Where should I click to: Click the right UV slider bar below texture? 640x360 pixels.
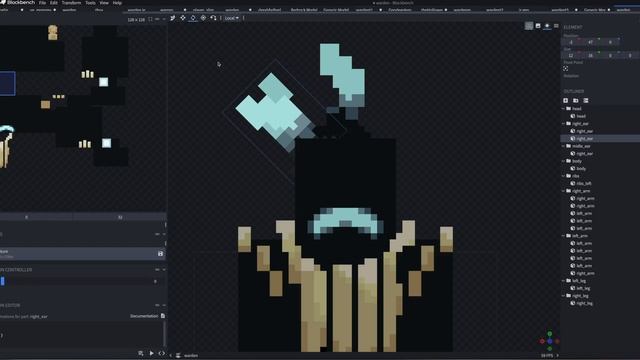point(120,217)
